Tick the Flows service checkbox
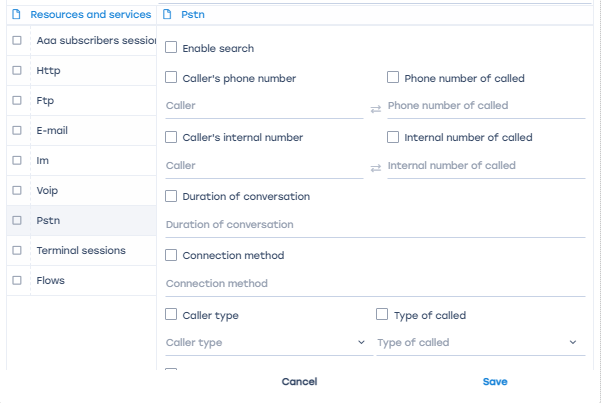The height and width of the screenshot is (403, 601). point(17,280)
